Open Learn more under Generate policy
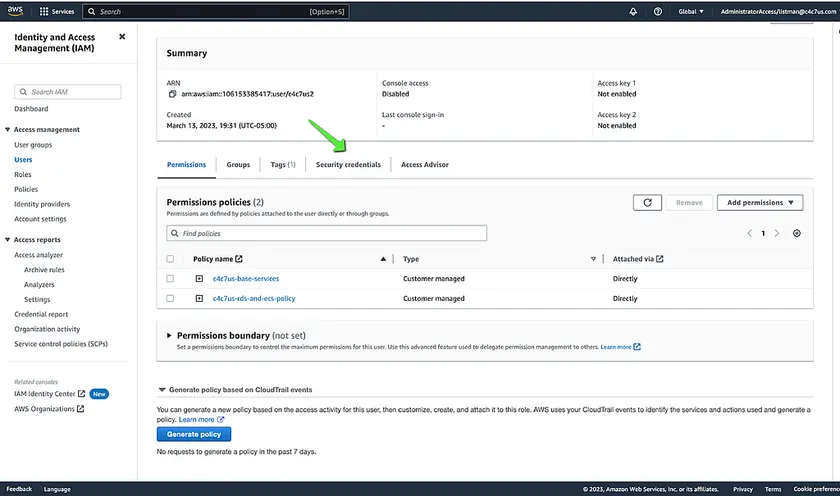 [x=201, y=419]
